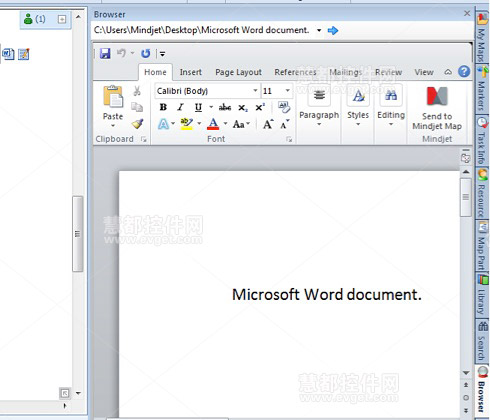Open Customize Quick Access Toolbar dropdown
Screen dimensions: 490x420
tap(162, 54)
